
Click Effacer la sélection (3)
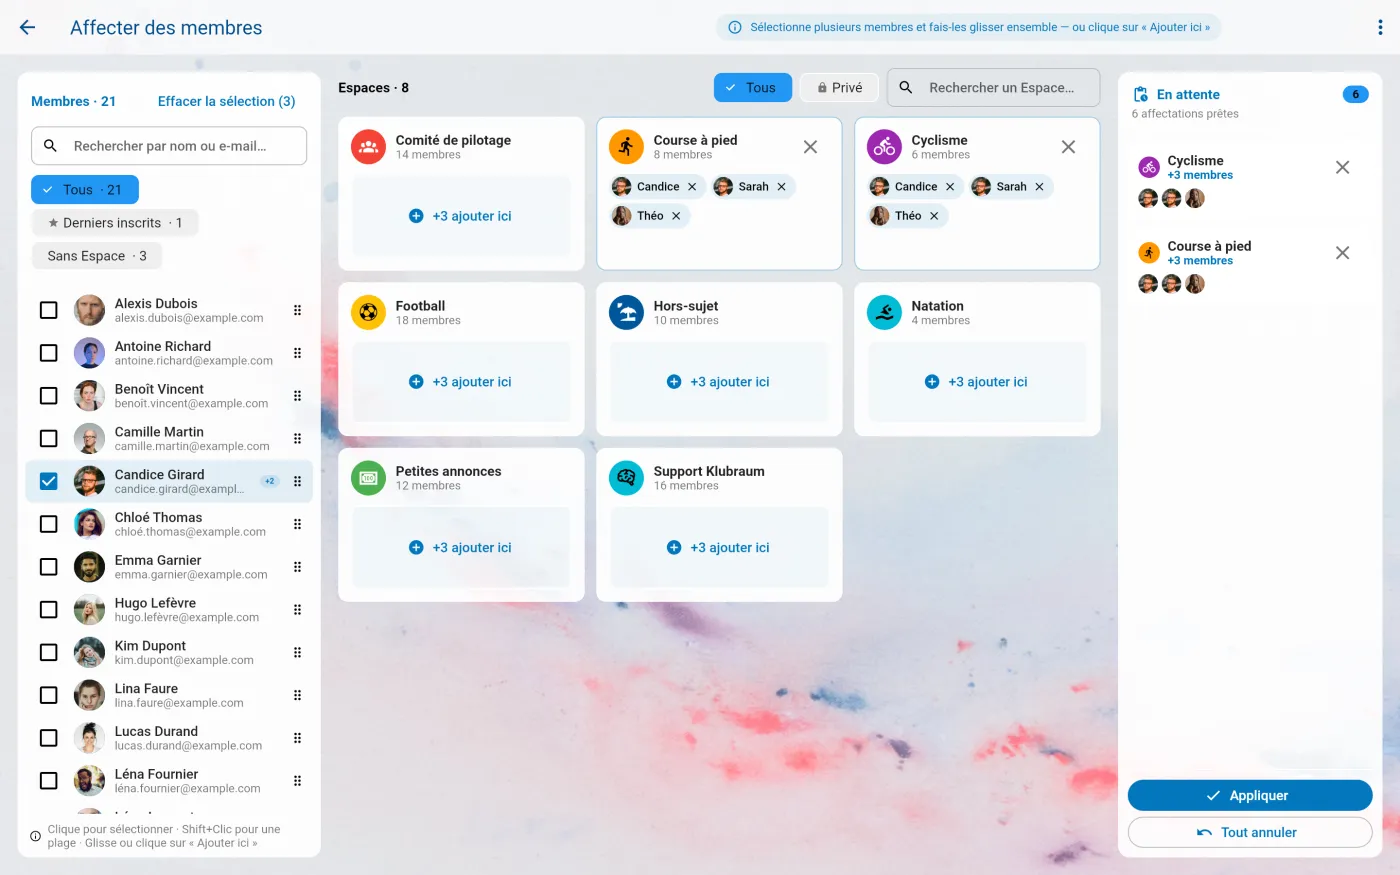pos(227,101)
